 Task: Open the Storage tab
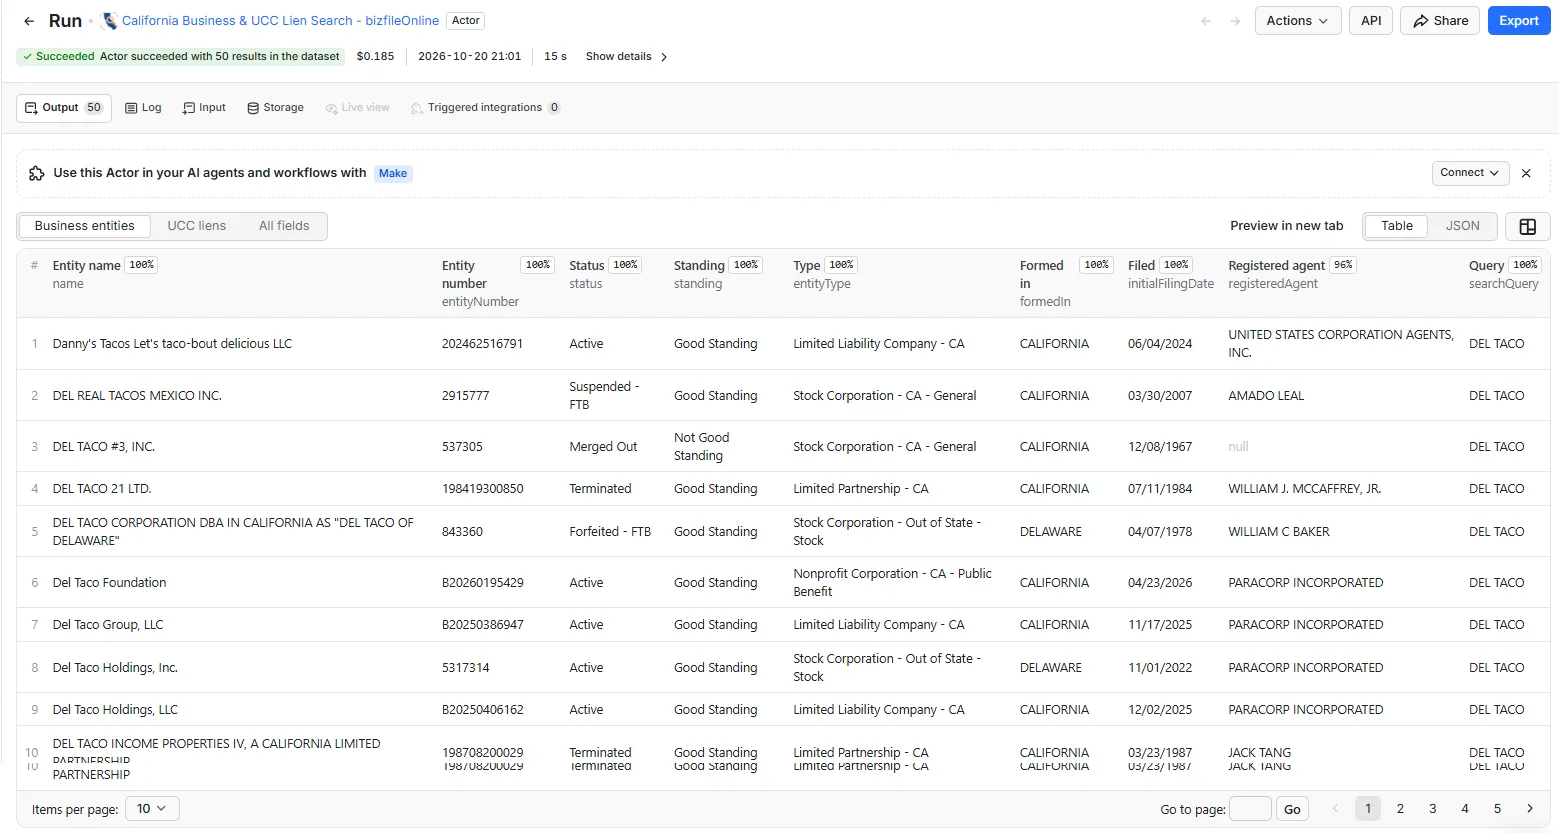point(275,108)
